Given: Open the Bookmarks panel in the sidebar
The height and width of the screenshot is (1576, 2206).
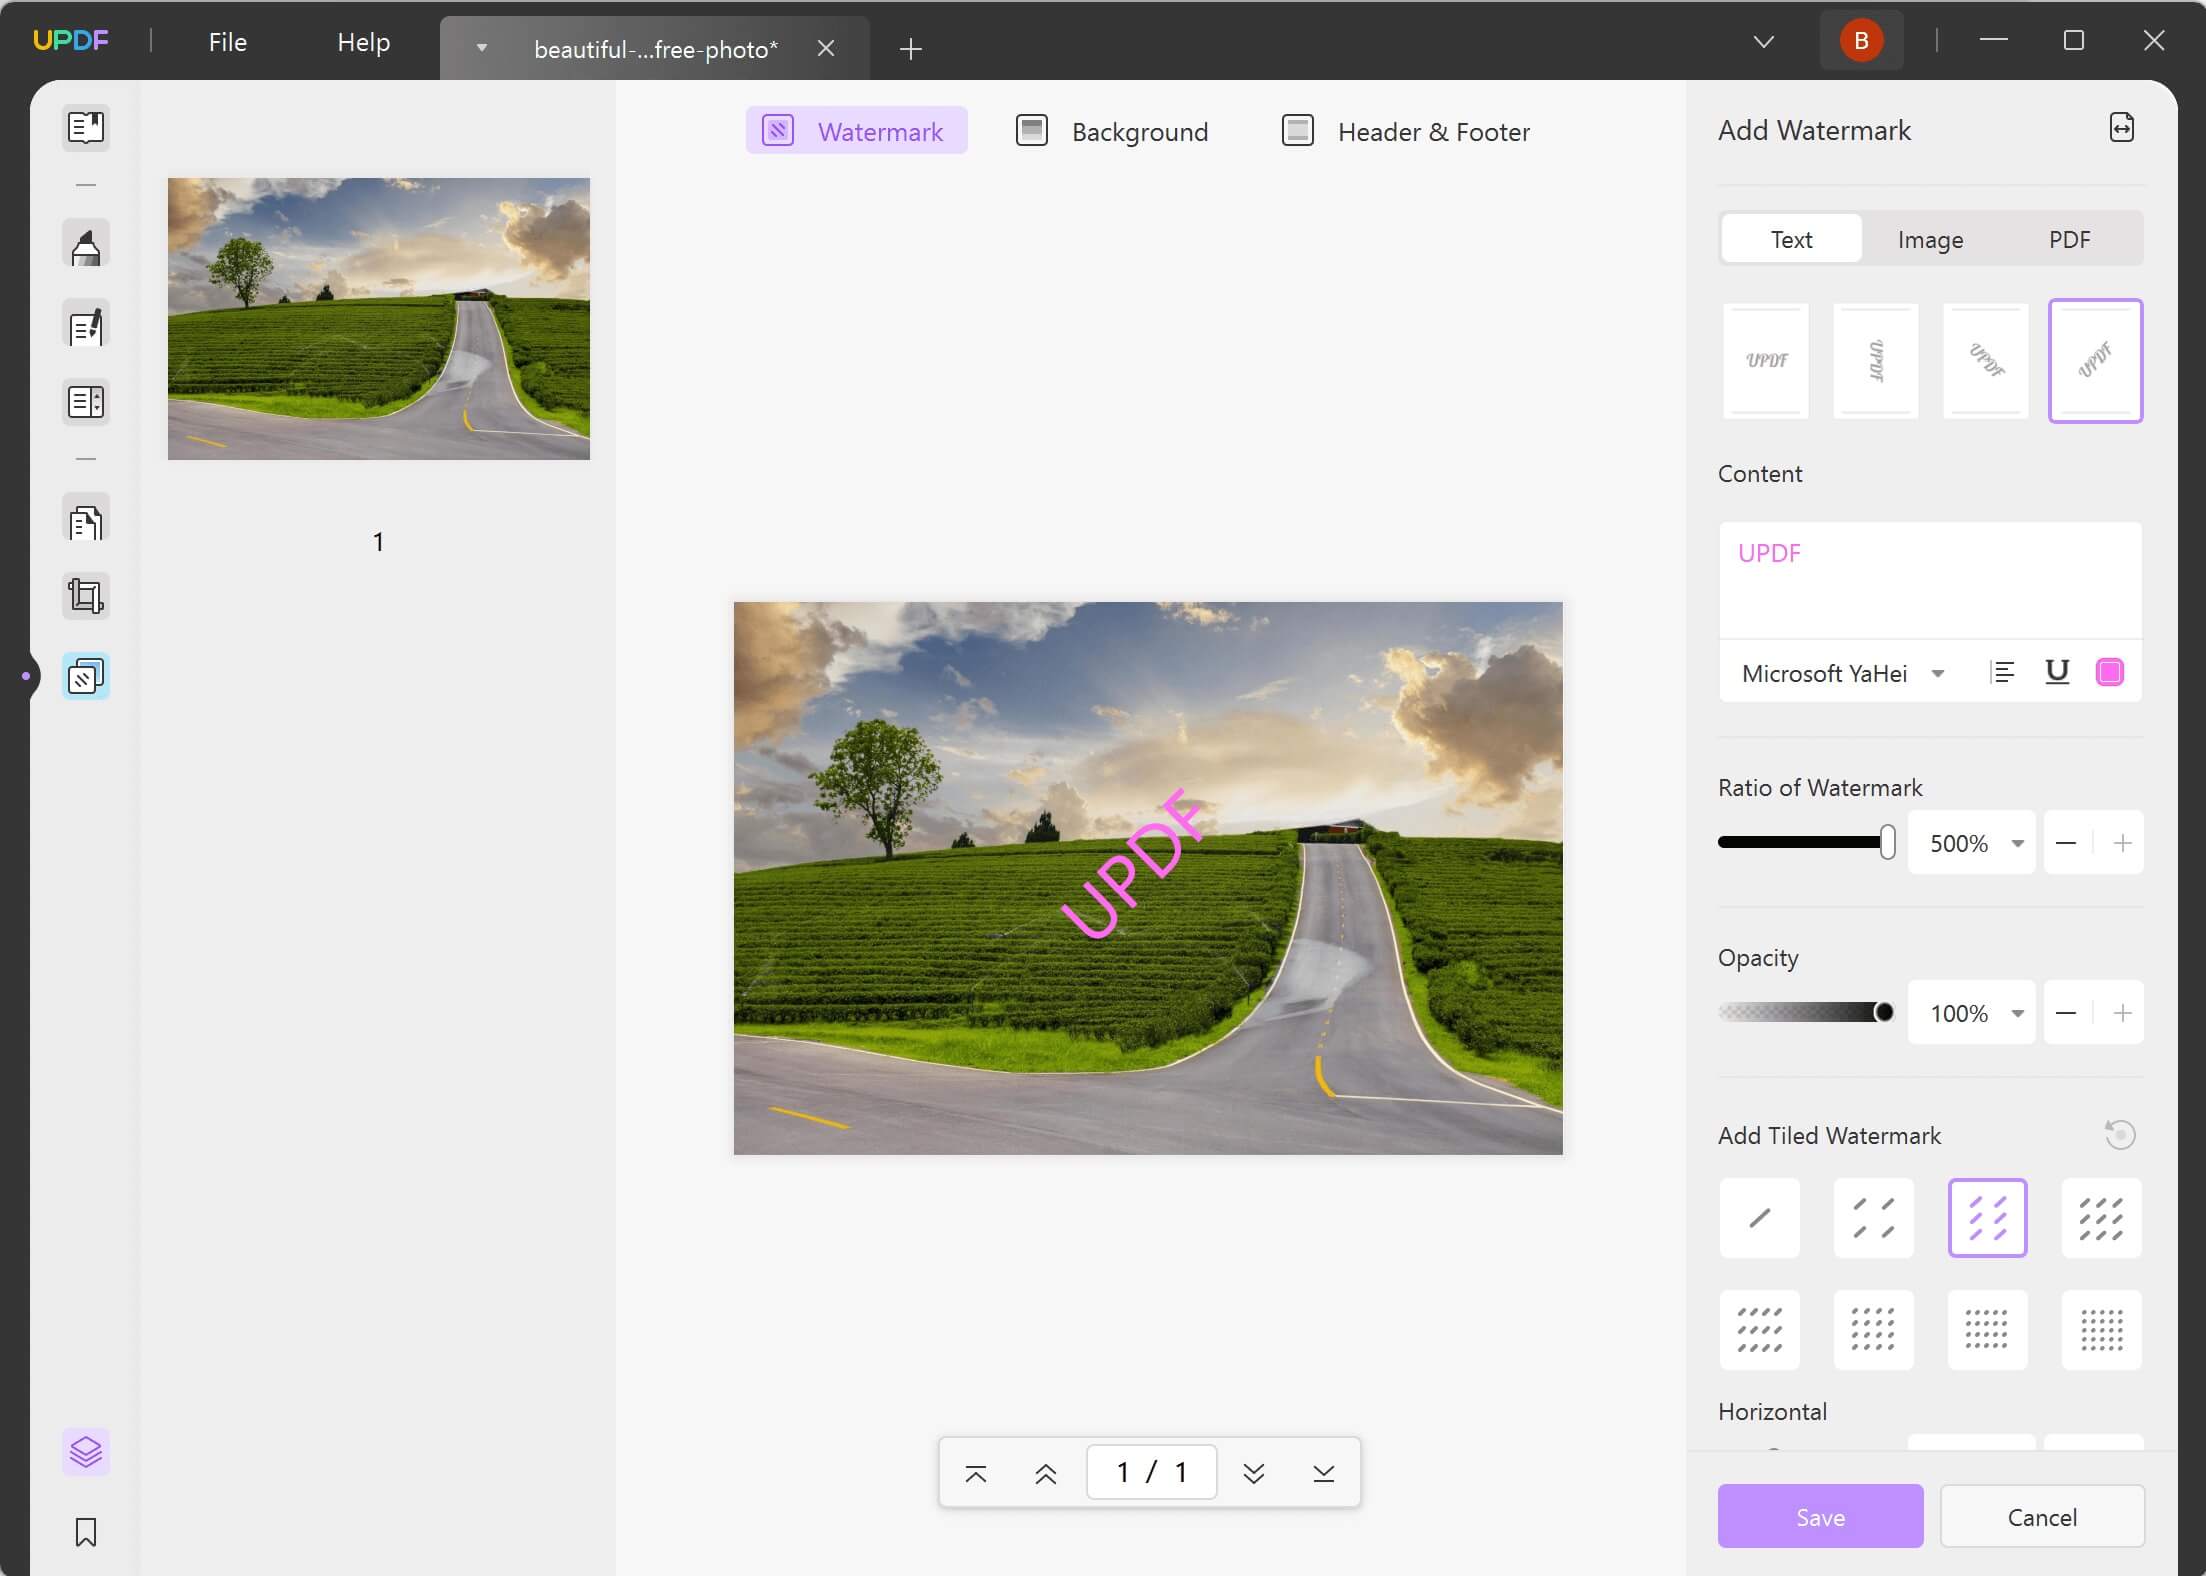Looking at the screenshot, I should [x=86, y=1532].
